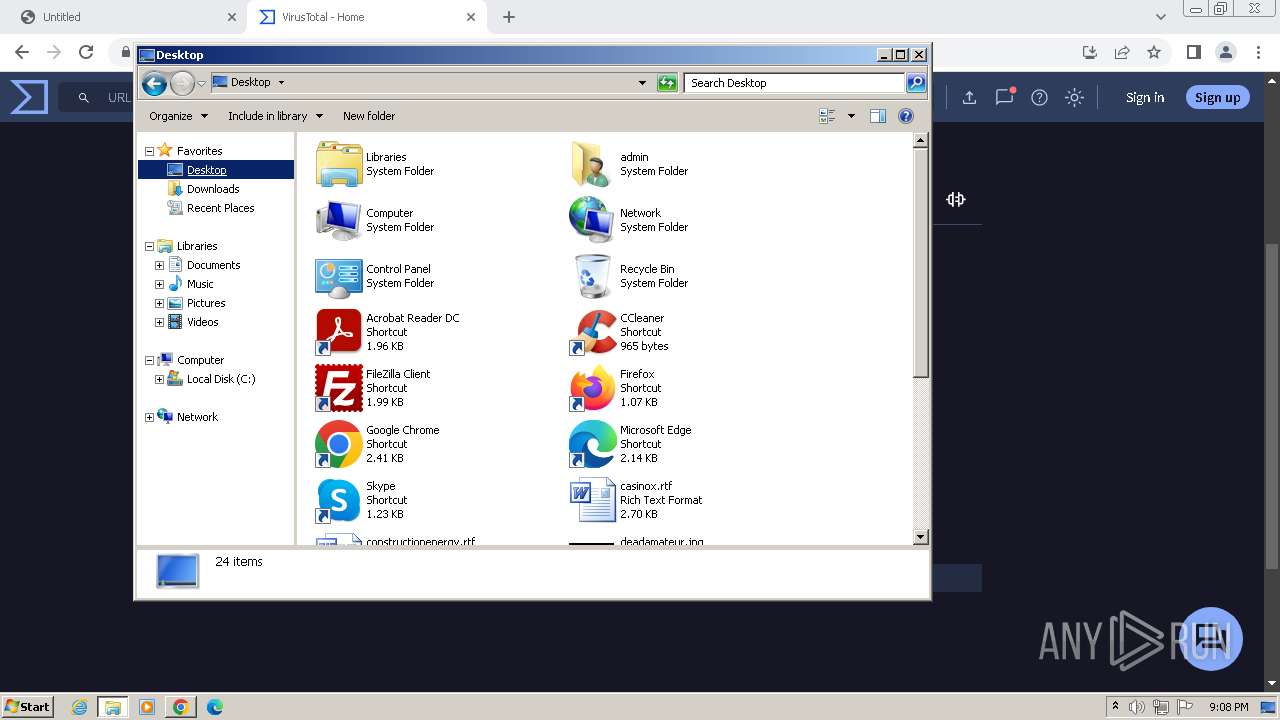1280x720 pixels.
Task: Select the Network system folder icon
Action: (592, 220)
